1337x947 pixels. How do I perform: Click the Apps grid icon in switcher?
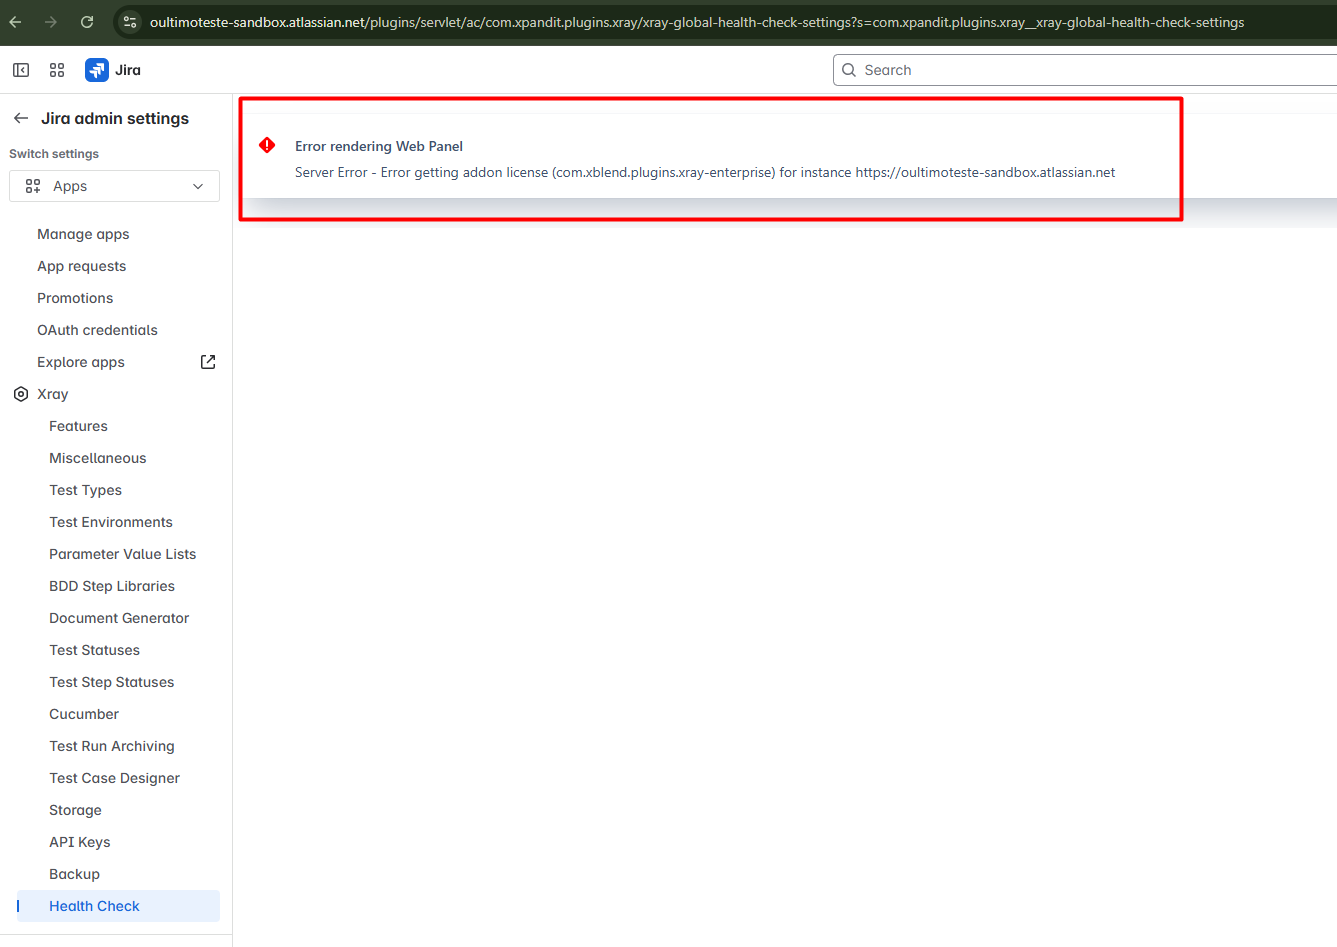click(33, 186)
